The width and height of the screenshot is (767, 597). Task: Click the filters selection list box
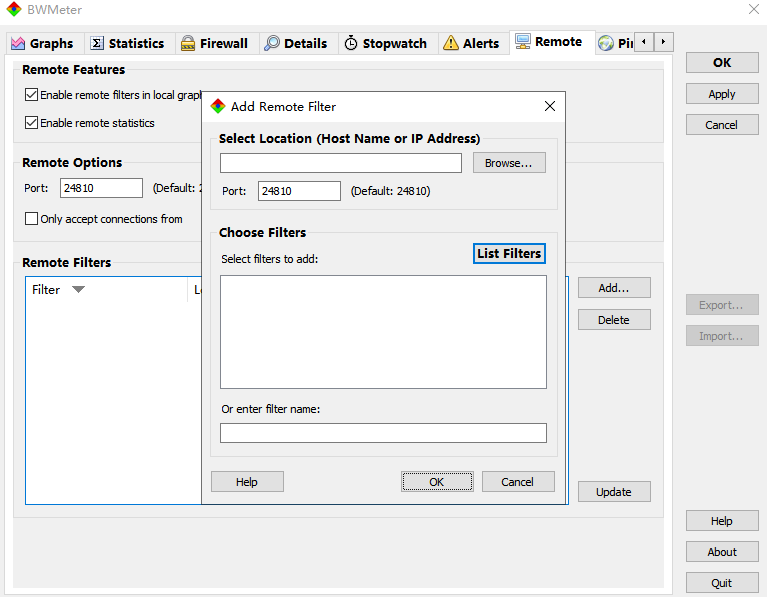coord(383,332)
